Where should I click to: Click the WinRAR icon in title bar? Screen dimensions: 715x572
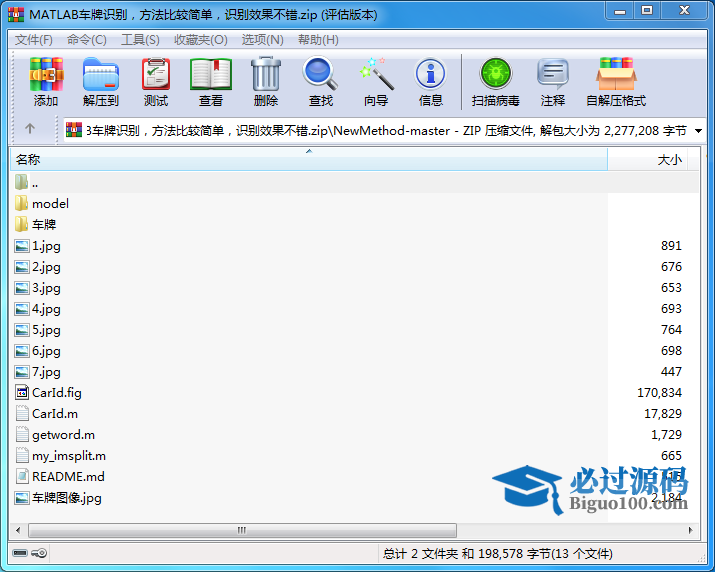[x=16, y=15]
